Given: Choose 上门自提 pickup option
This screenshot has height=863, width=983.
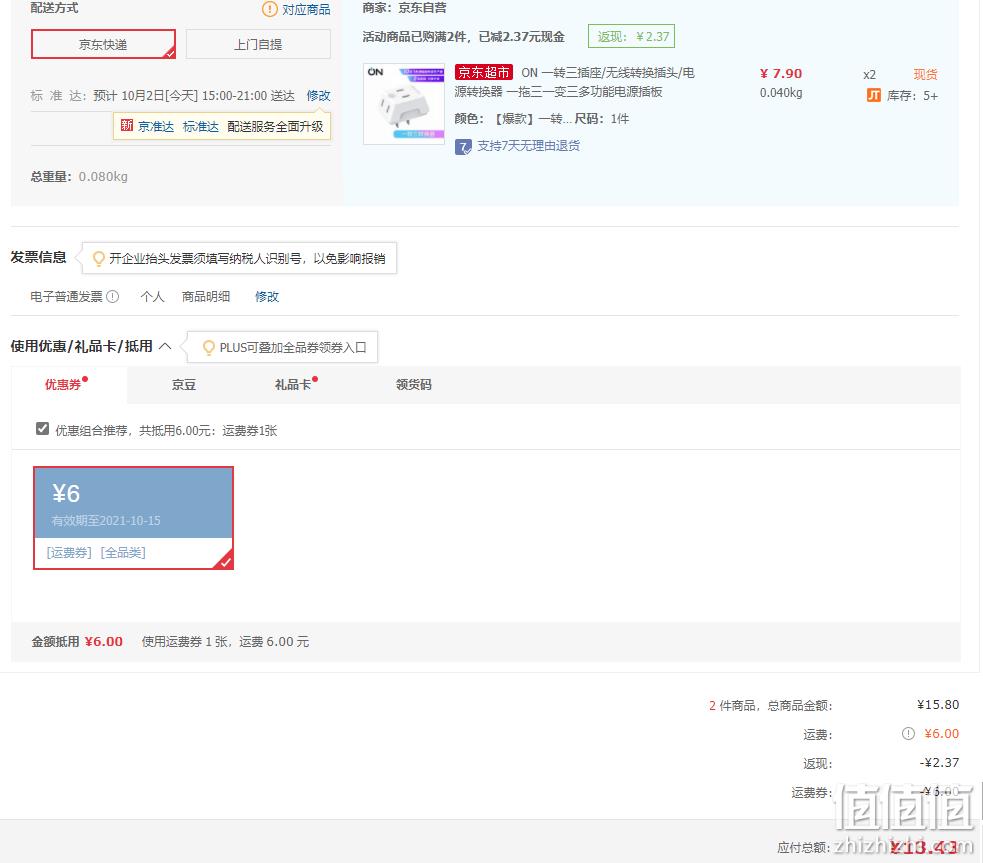Looking at the screenshot, I should tap(258, 44).
